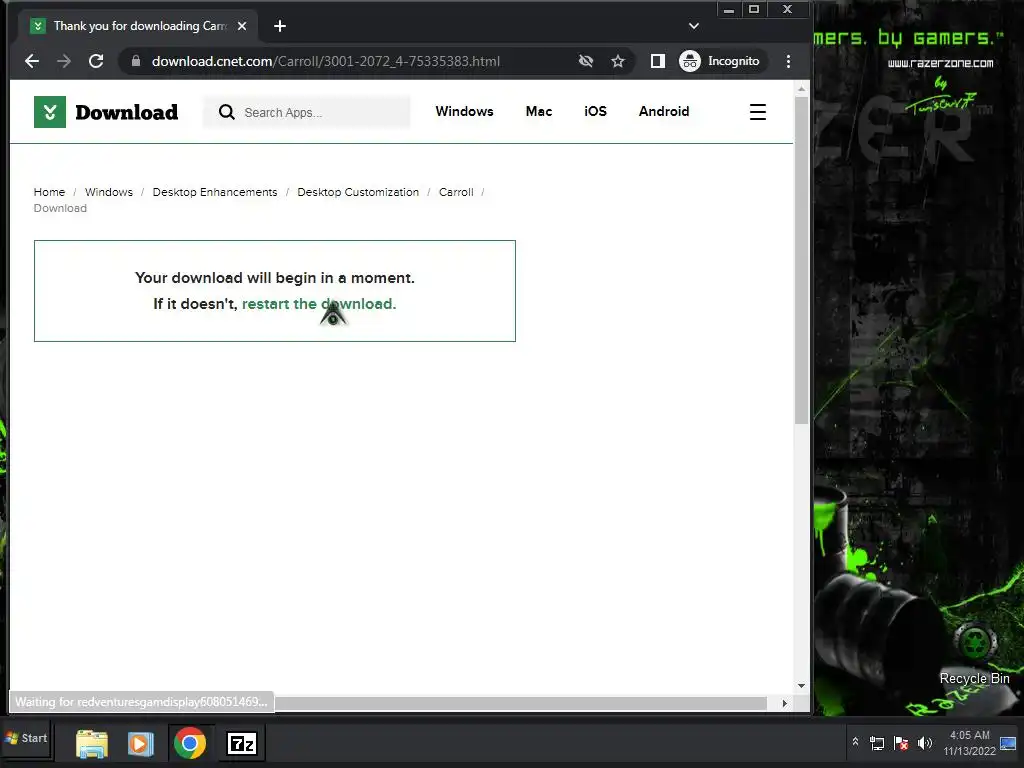Open the Carroll breadcrumb link
The height and width of the screenshot is (768, 1024).
click(456, 192)
